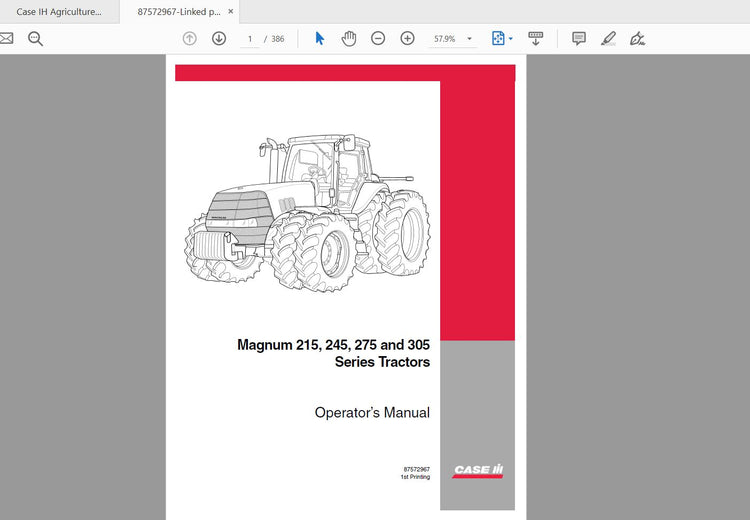Click the document number 87572967 on page
The height and width of the screenshot is (520, 750).
point(417,469)
